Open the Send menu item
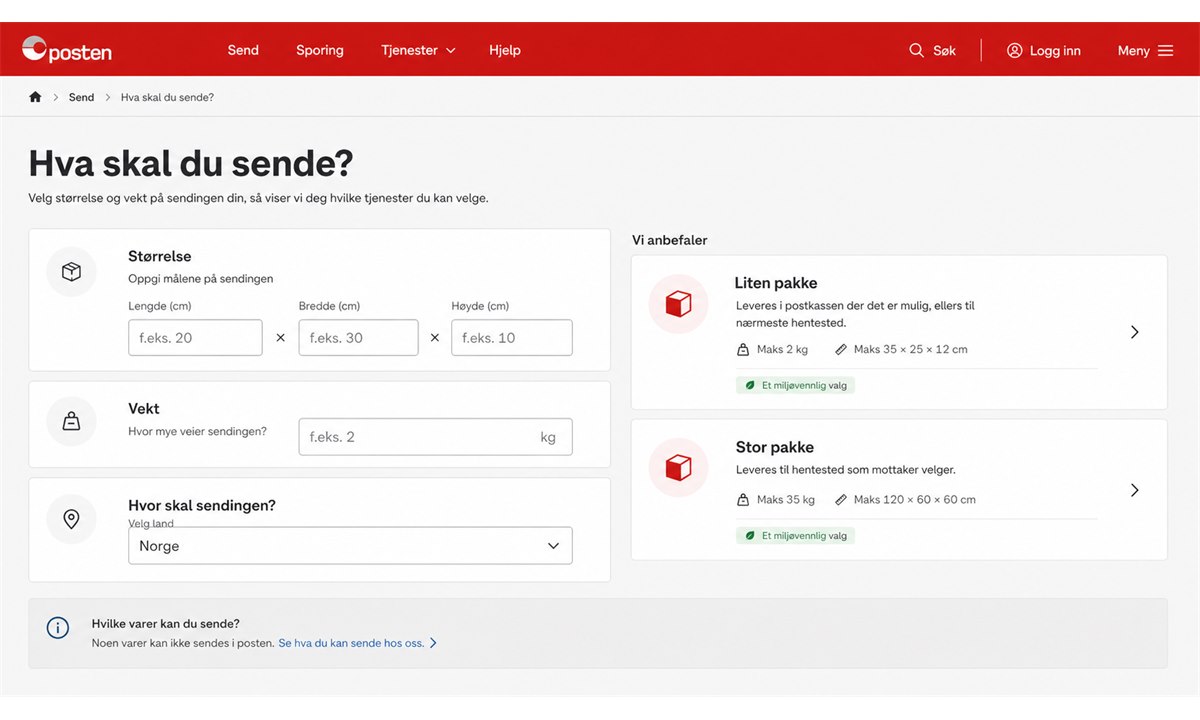This screenshot has height=720, width=1200. pyautogui.click(x=243, y=50)
